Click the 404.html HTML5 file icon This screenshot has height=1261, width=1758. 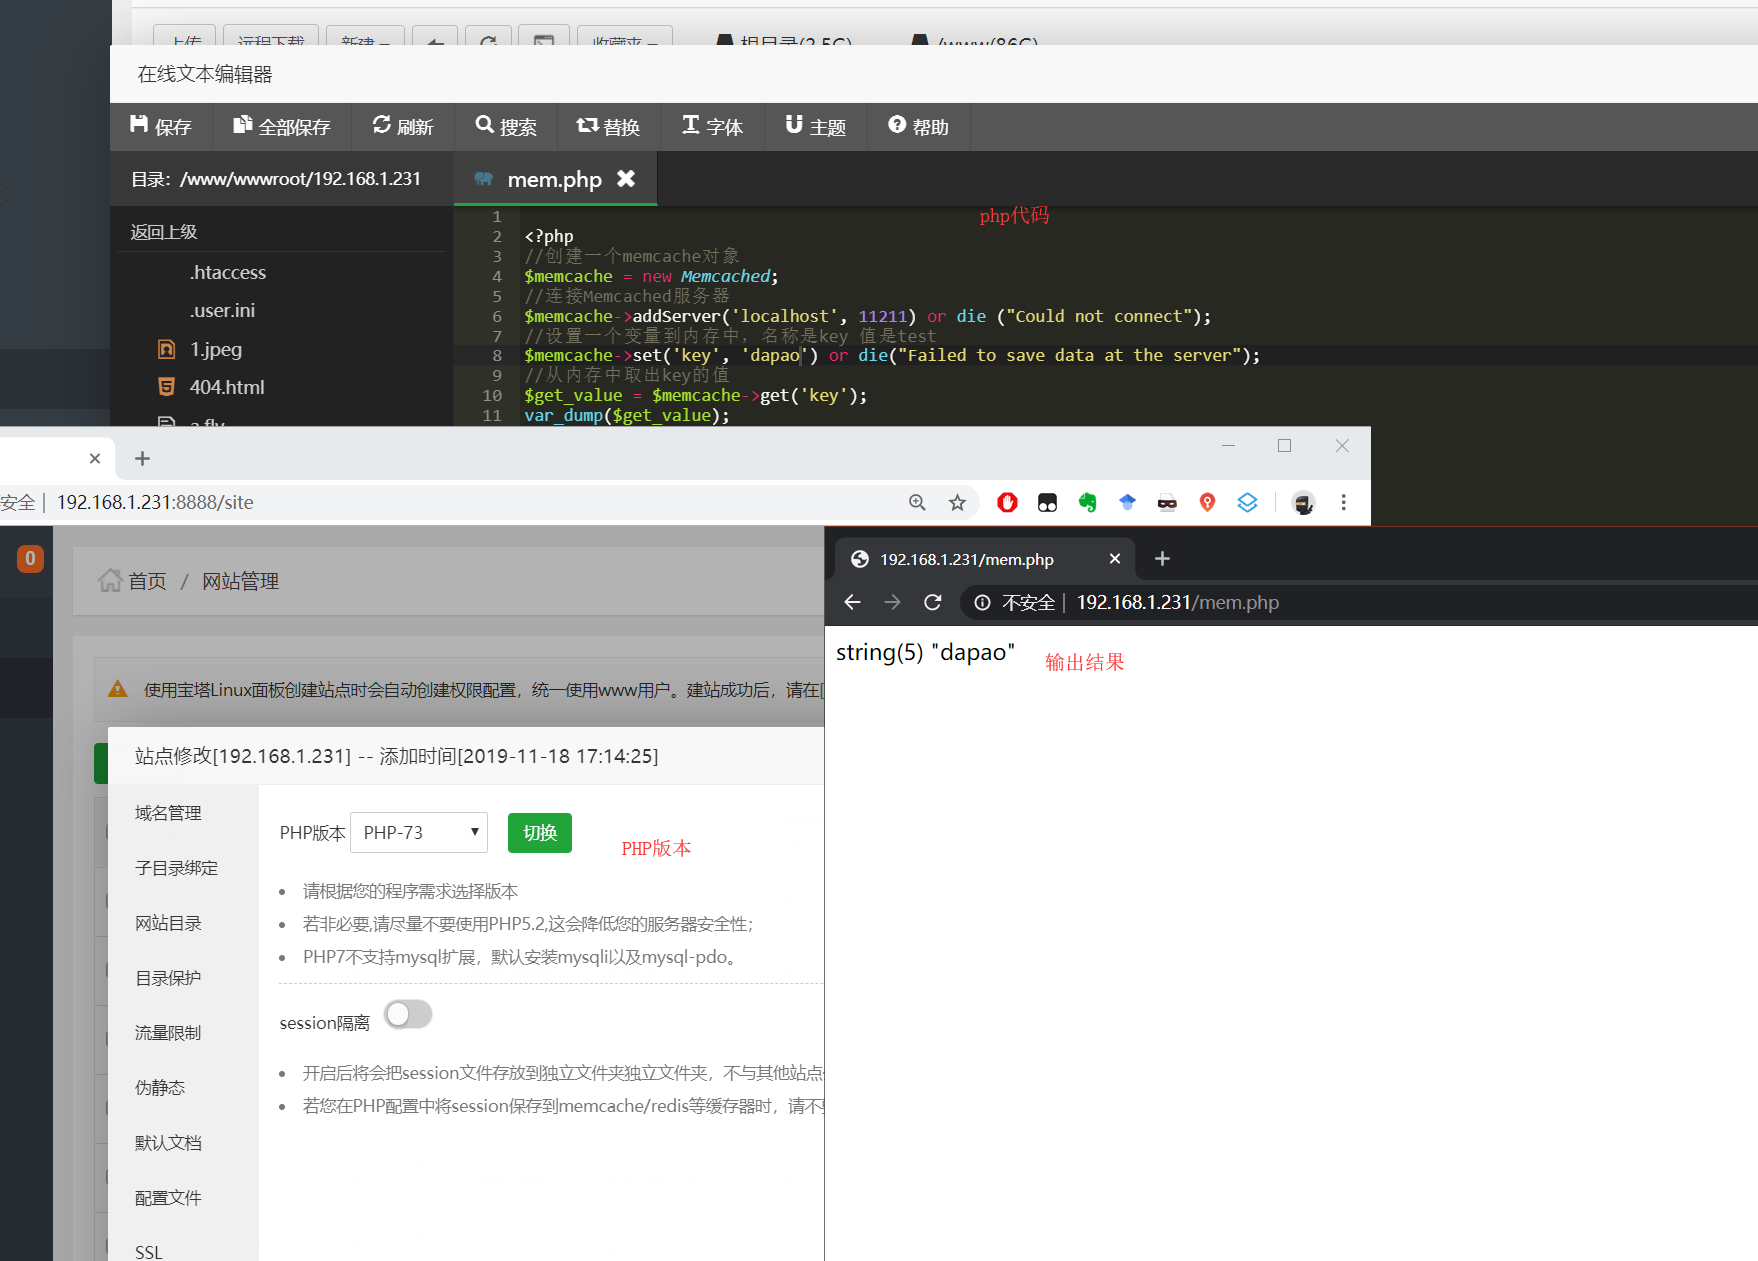167,387
